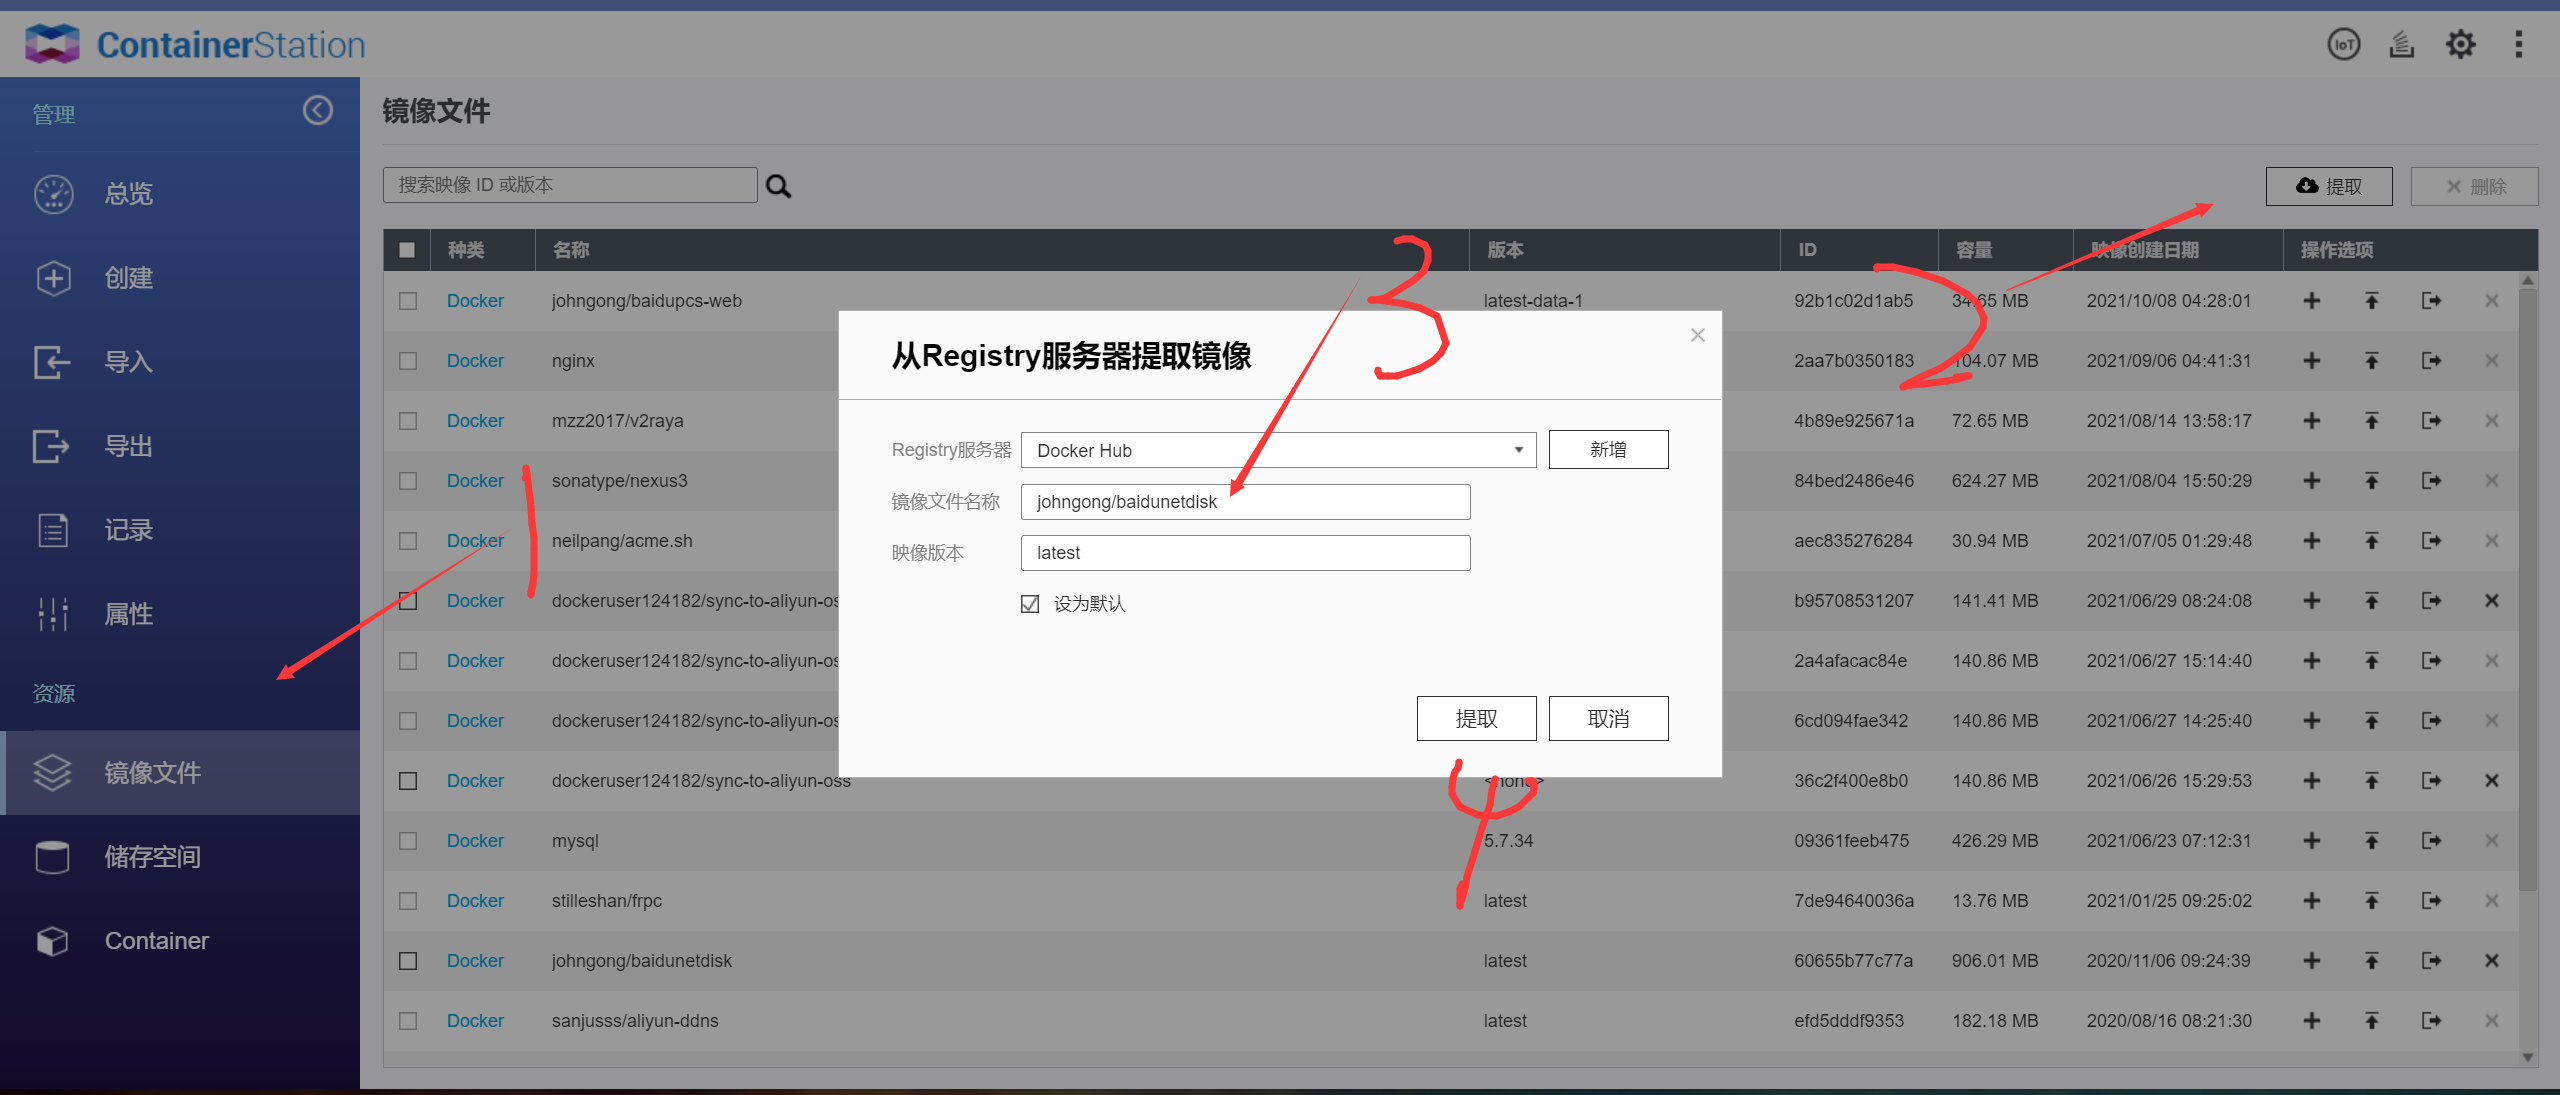Viewport: 2560px width, 1095px height.
Task: Switch to the 储存空间 section
Action: [x=152, y=856]
